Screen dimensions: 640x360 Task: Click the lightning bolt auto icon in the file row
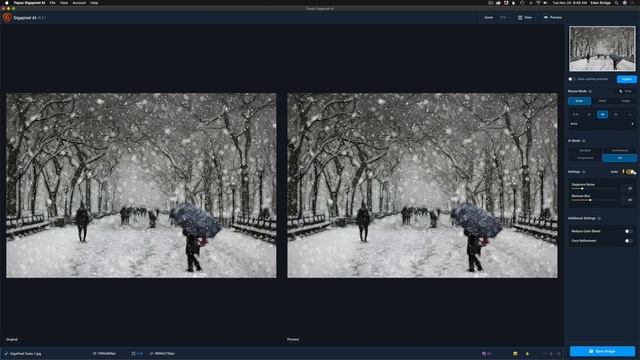(x=527, y=353)
